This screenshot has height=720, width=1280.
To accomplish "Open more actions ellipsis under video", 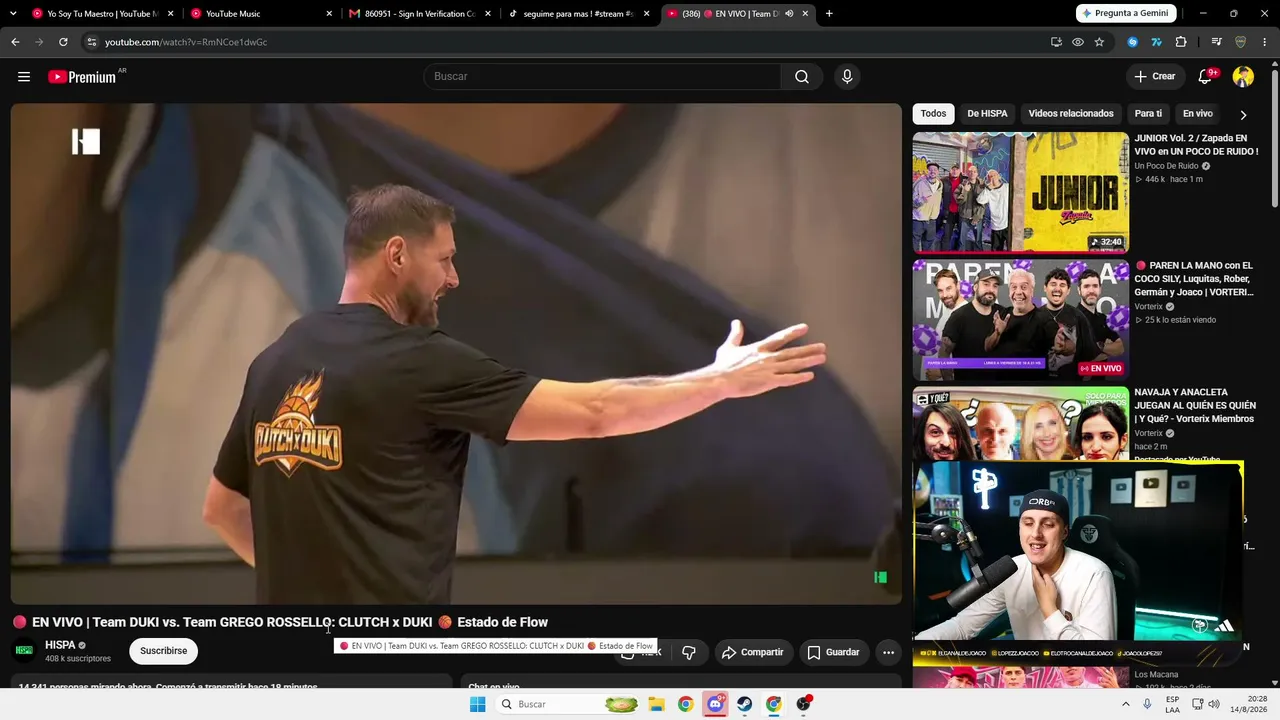I will 888,652.
